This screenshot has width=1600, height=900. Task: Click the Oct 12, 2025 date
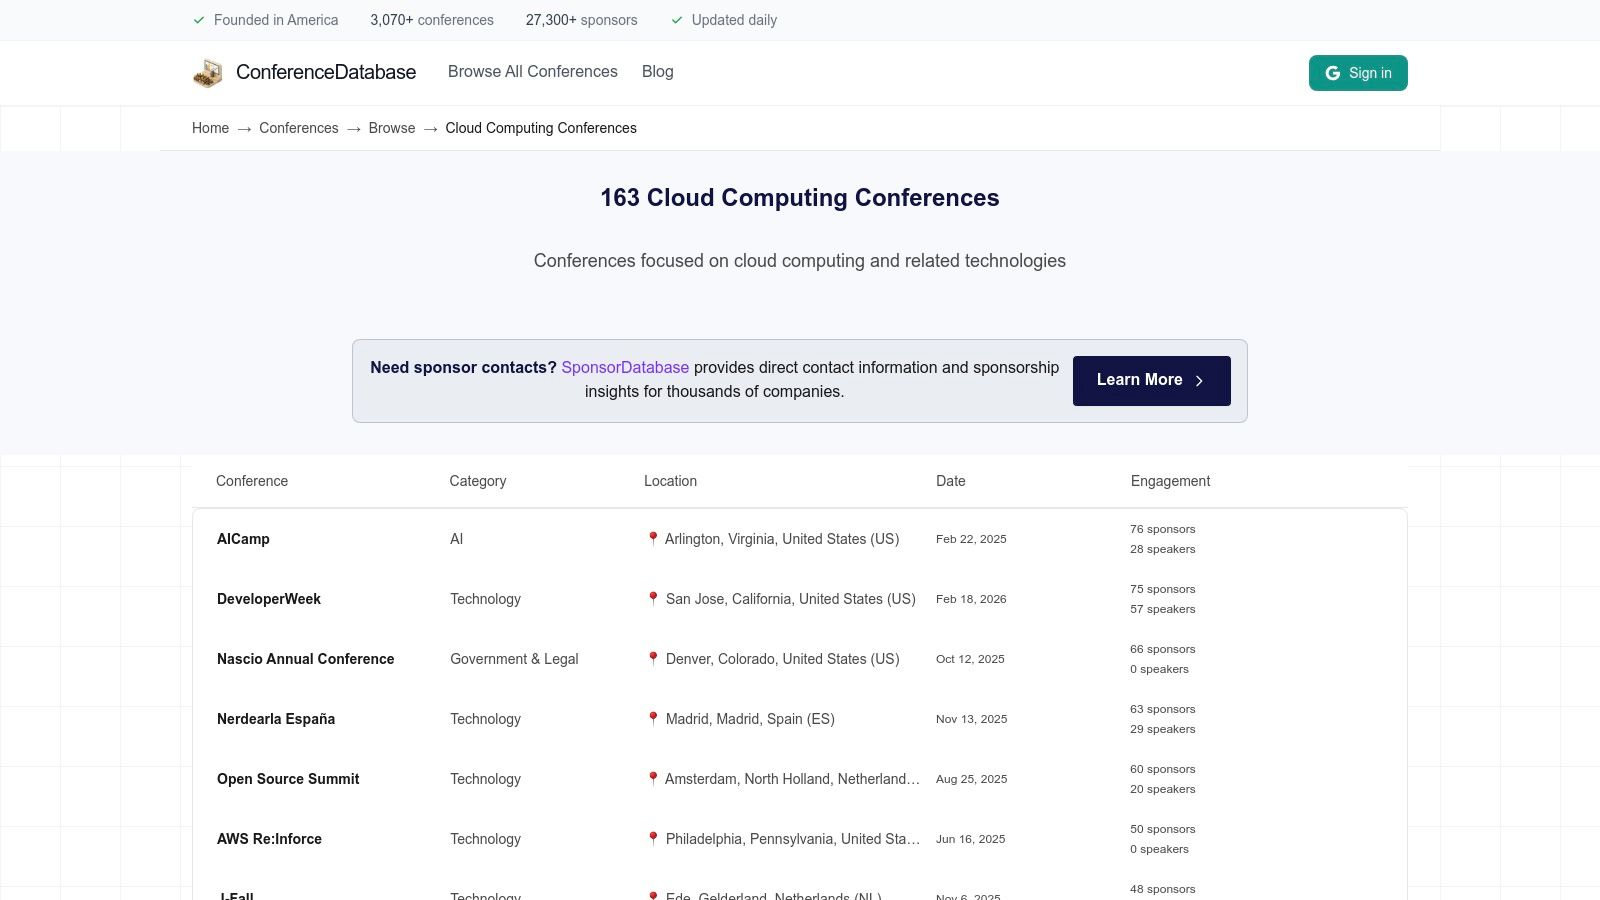tap(970, 659)
